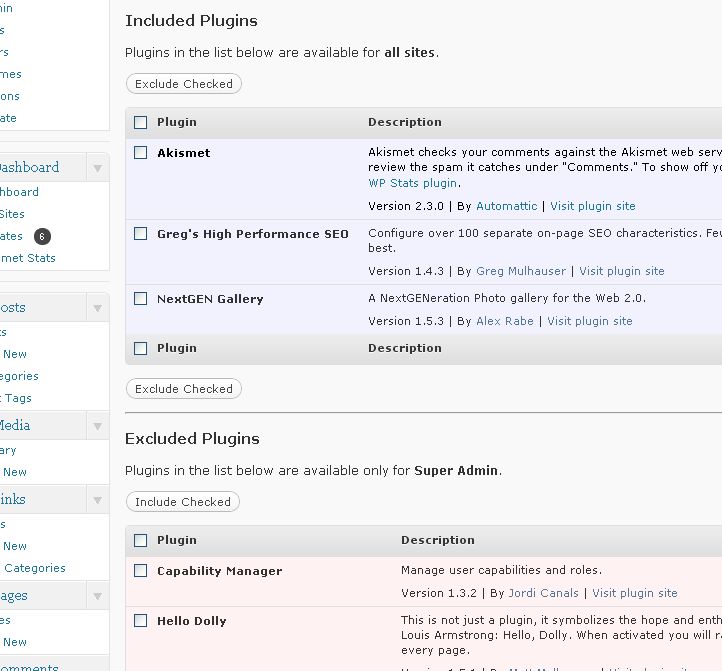Open Add New under Pages

(14, 642)
